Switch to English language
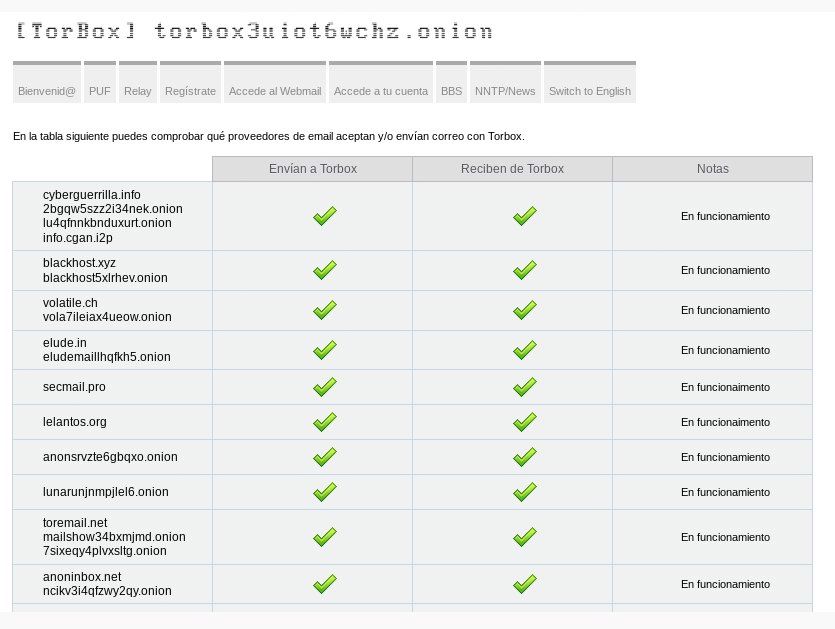835x629 pixels. (590, 91)
